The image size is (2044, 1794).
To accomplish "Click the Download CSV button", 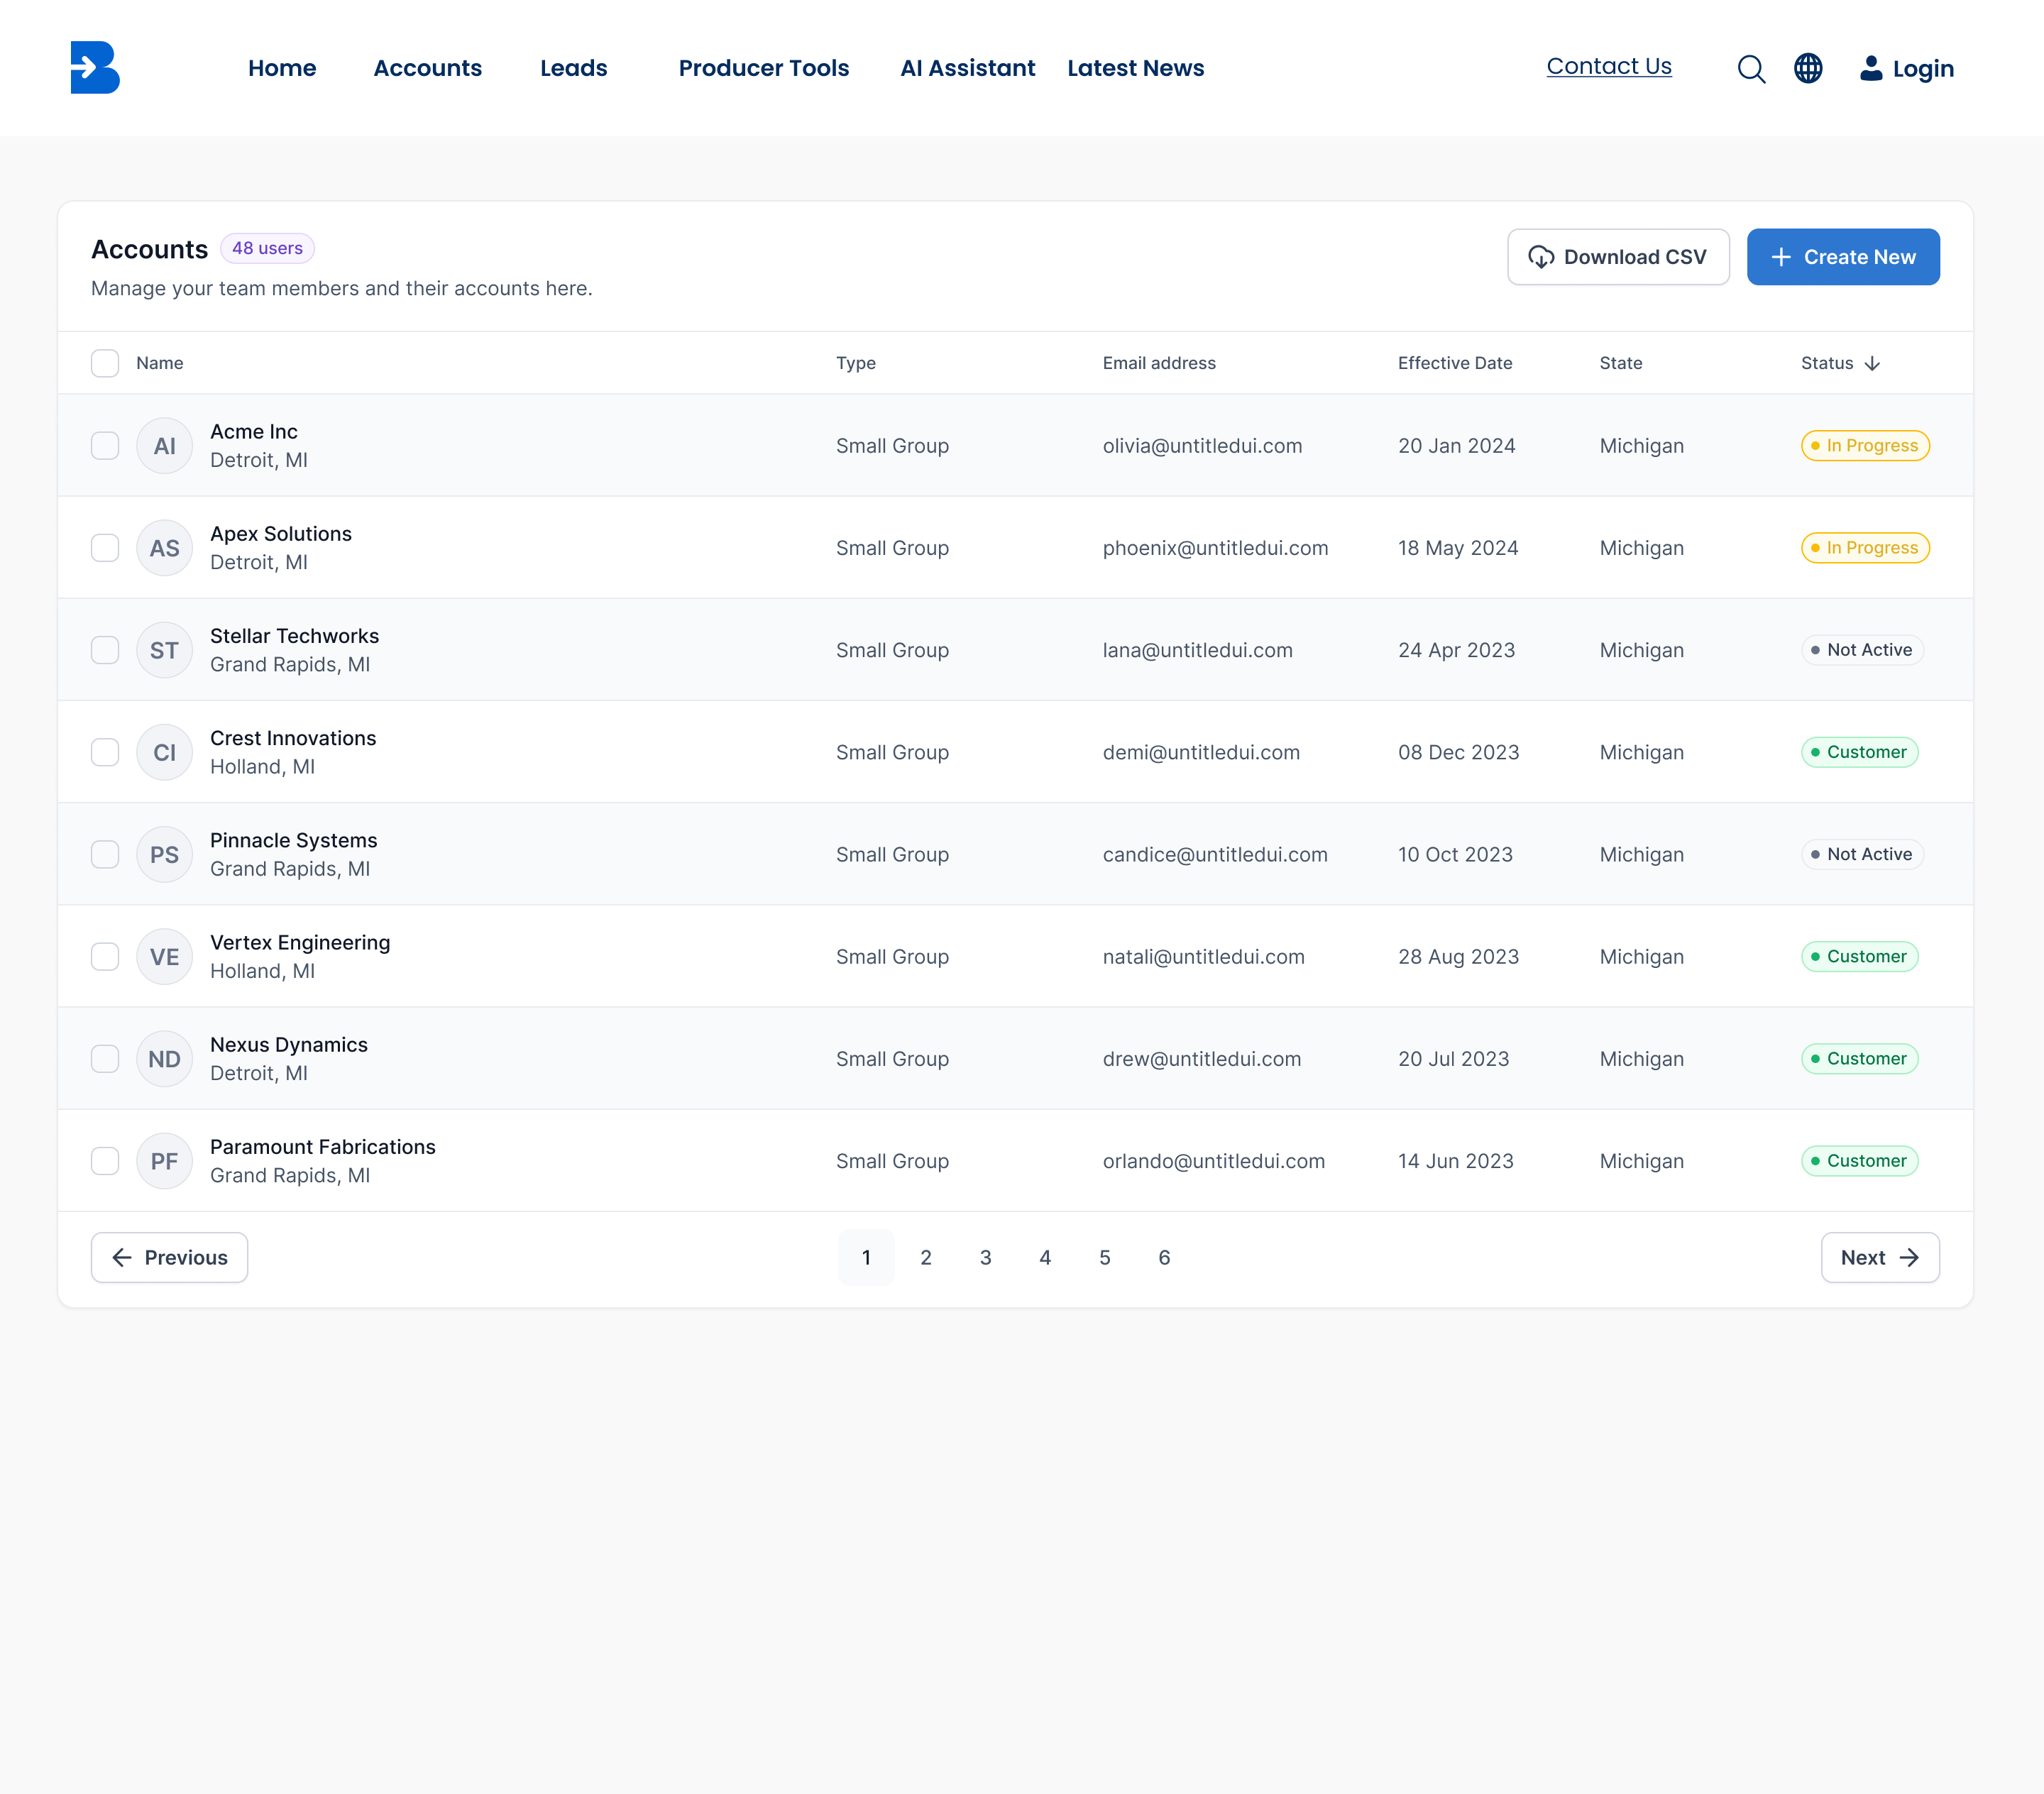I will click(1618, 257).
